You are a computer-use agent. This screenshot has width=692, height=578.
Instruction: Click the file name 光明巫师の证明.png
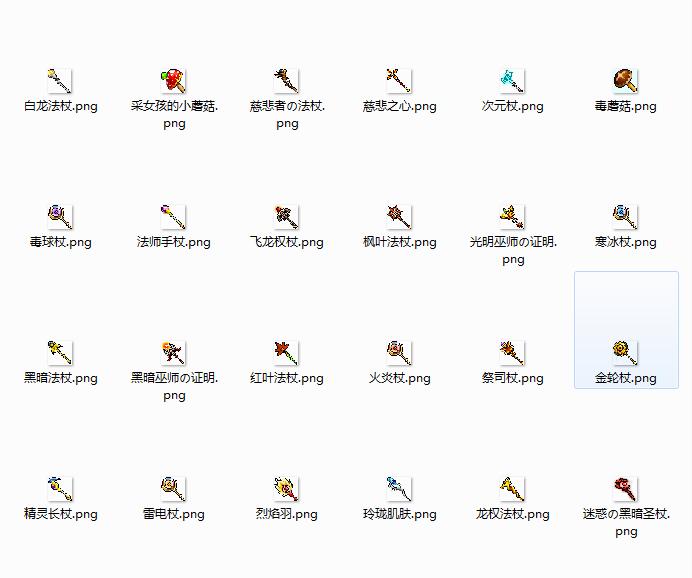(513, 251)
